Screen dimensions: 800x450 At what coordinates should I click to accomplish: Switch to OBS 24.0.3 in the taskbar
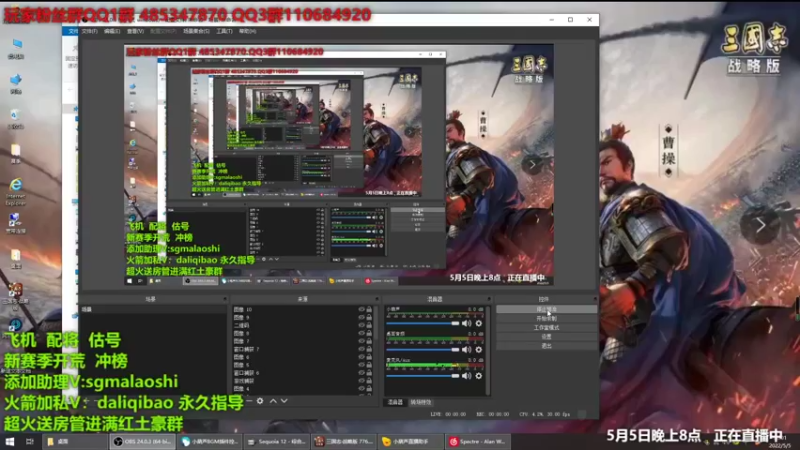143,441
